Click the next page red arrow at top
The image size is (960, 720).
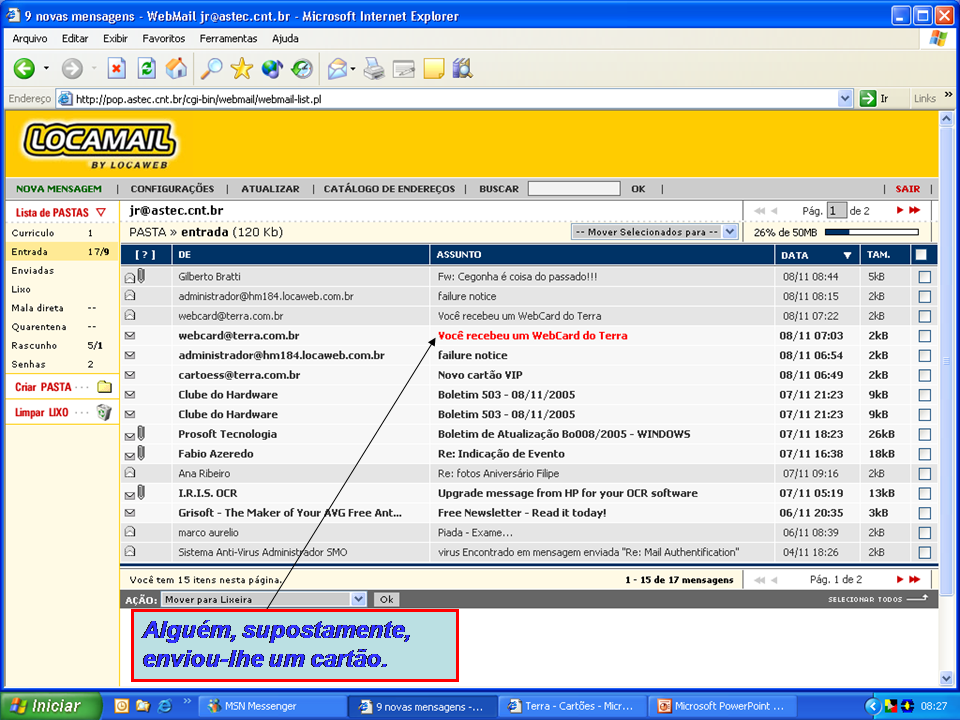pos(900,210)
